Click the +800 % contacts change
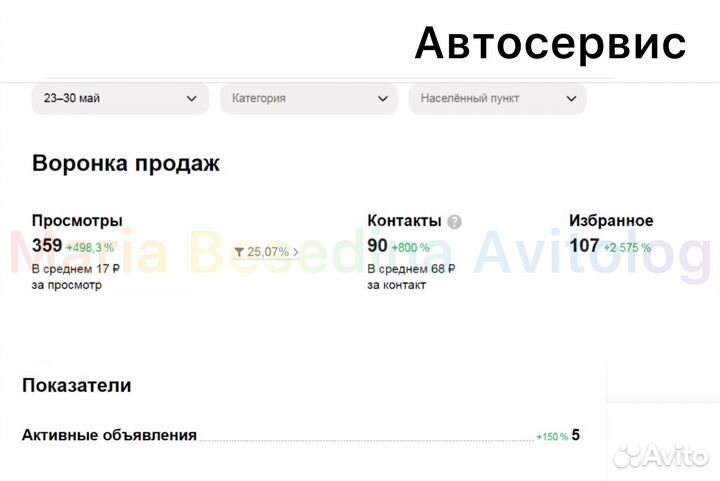Viewport: 720px width, 481px height. pos(411,248)
